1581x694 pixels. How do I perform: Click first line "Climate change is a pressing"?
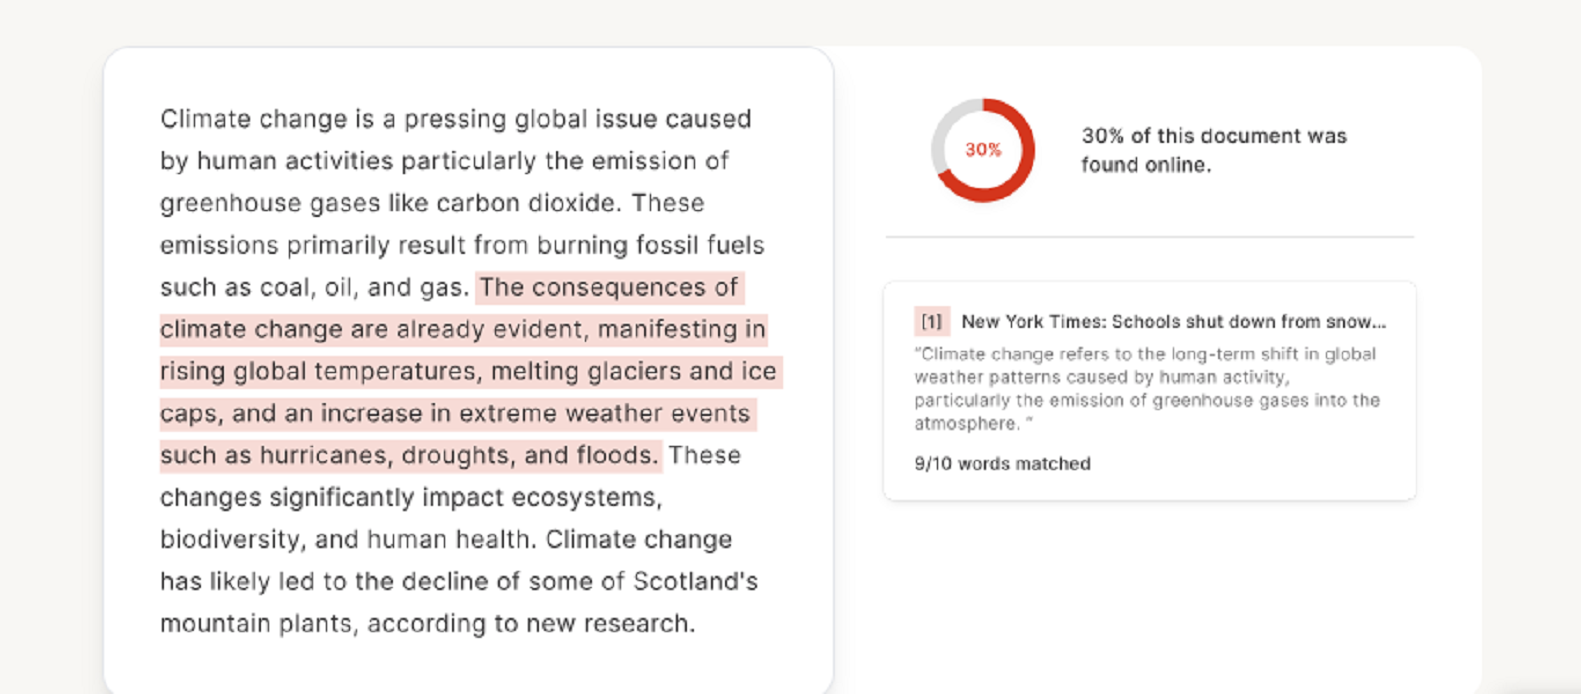pos(455,119)
